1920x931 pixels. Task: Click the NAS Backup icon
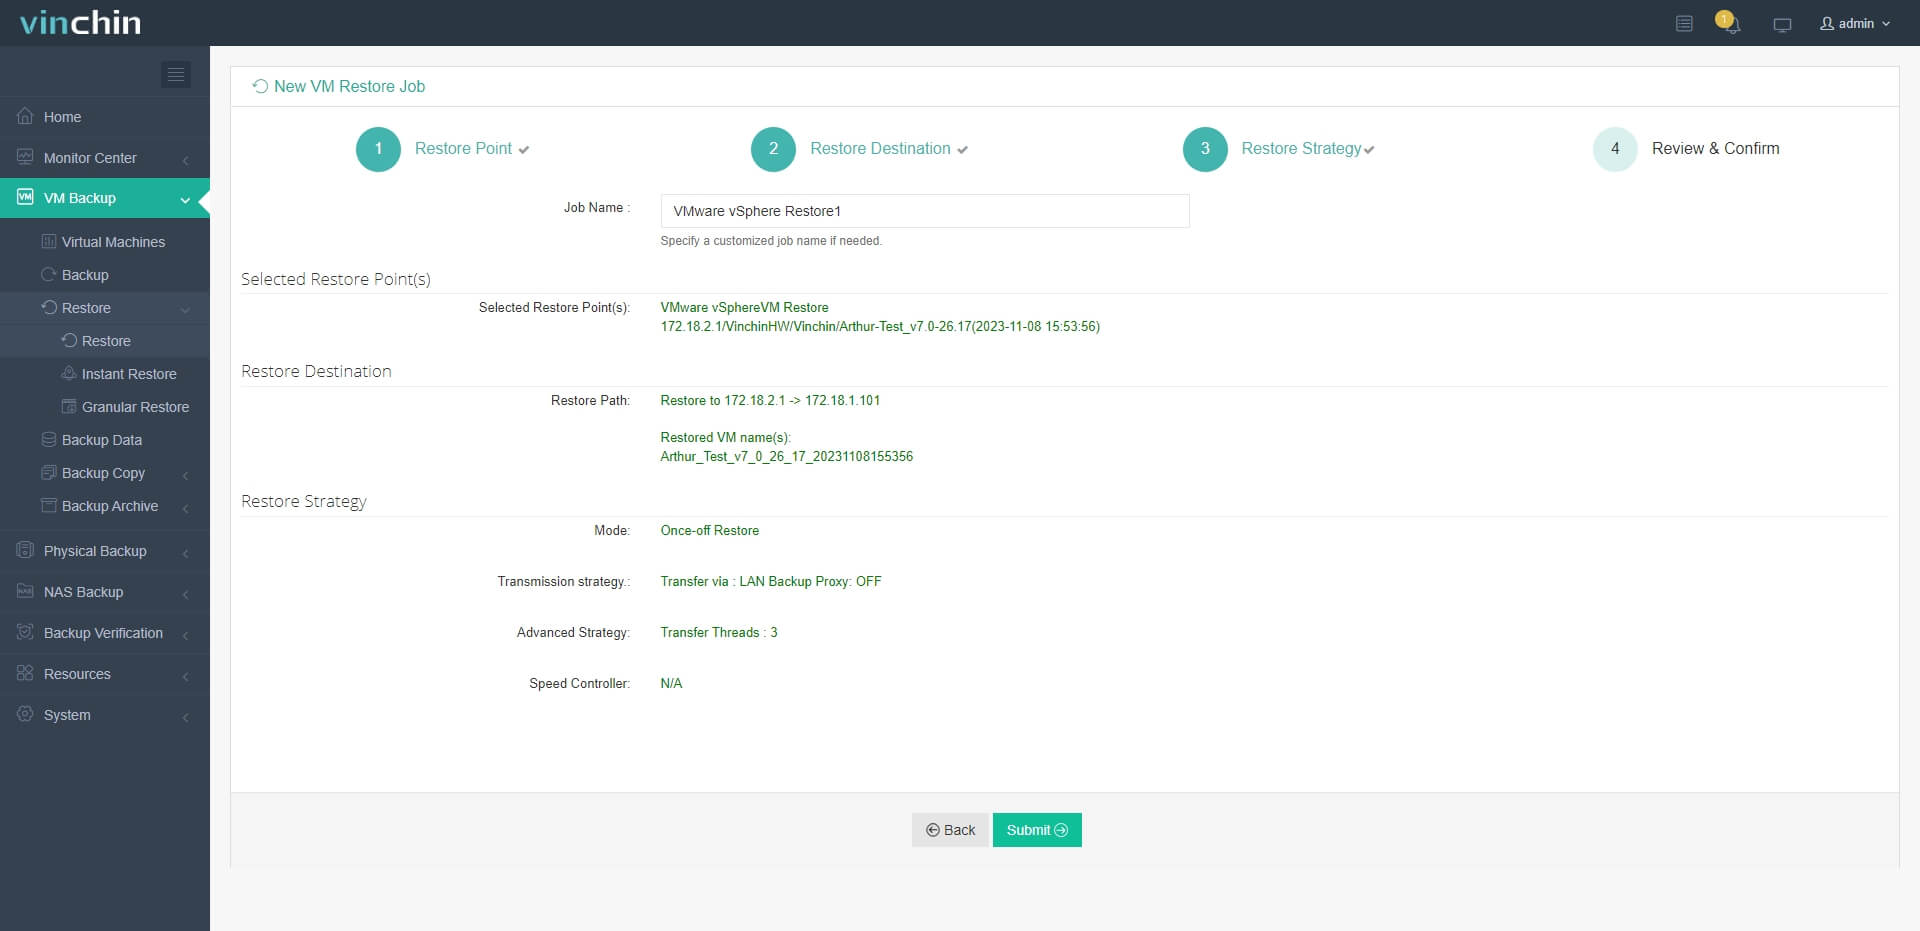pos(25,591)
